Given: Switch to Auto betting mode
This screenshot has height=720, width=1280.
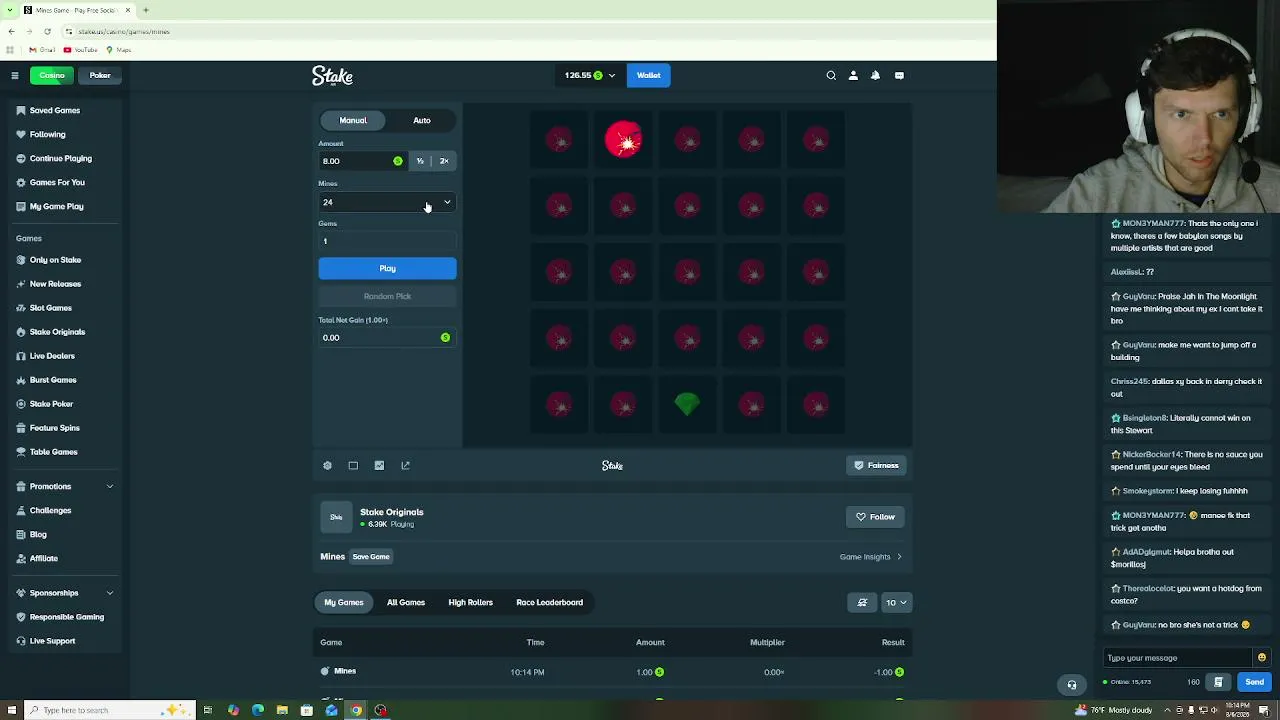Looking at the screenshot, I should coord(422,120).
